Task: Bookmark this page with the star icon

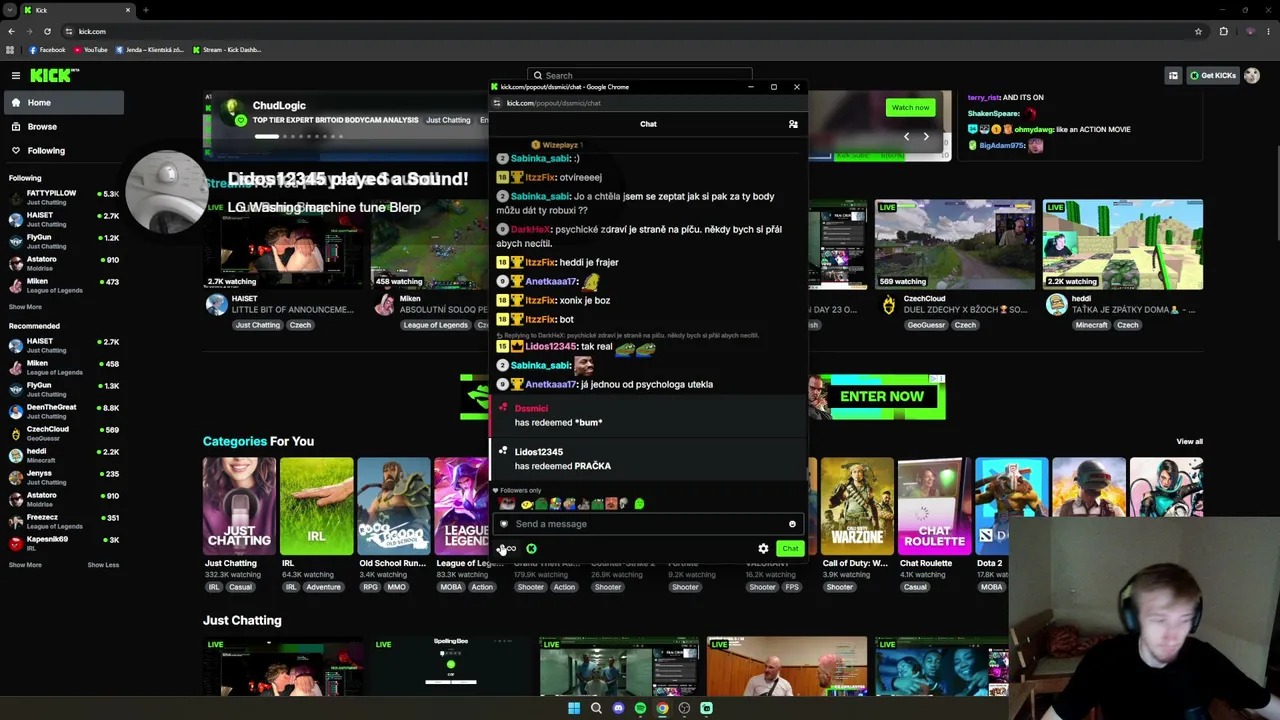Action: pos(1198,31)
